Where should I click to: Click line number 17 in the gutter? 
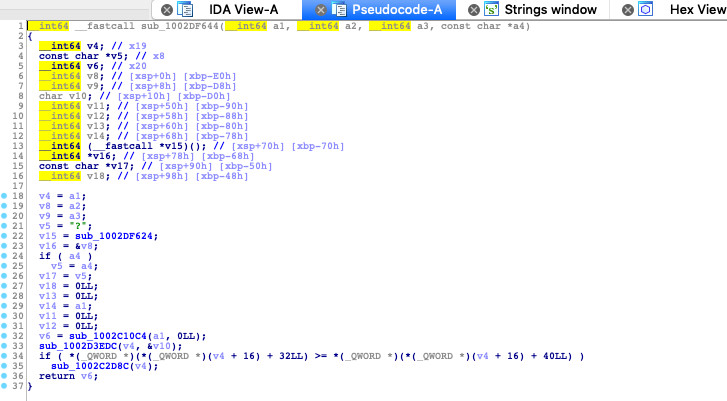(18, 186)
